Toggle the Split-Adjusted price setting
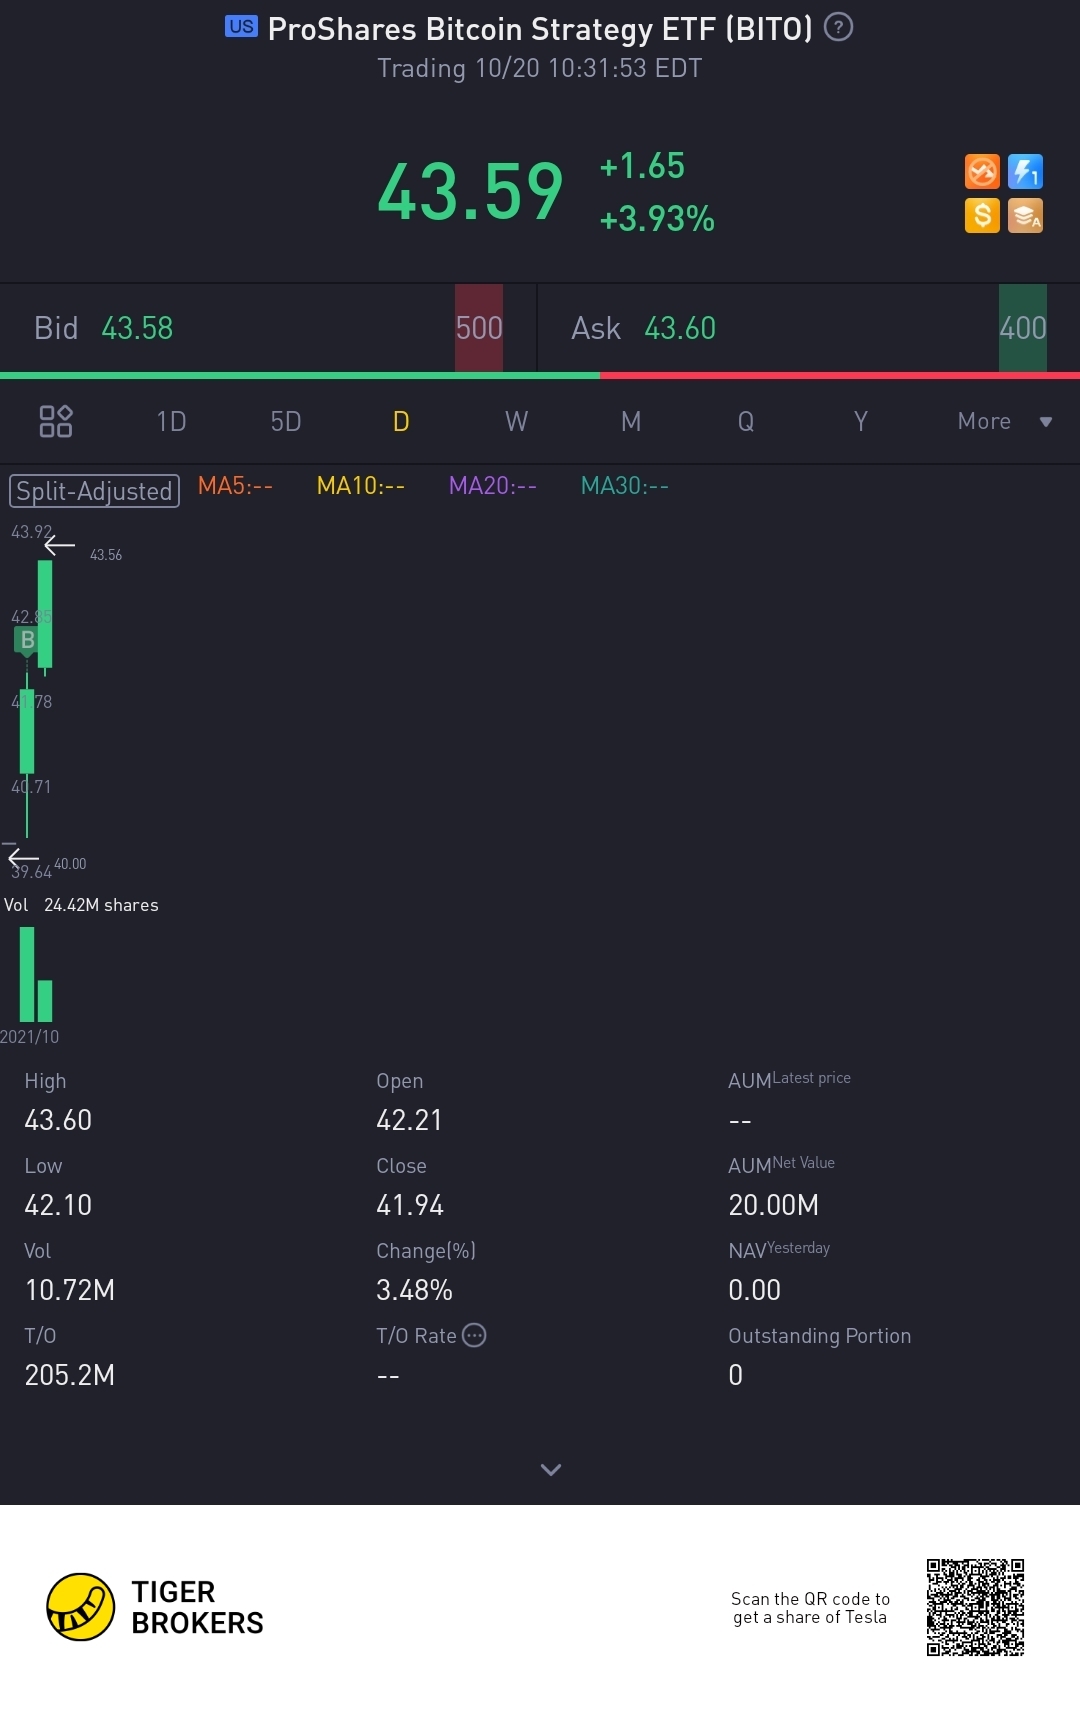Viewport: 1080px width, 1710px height. pos(94,491)
